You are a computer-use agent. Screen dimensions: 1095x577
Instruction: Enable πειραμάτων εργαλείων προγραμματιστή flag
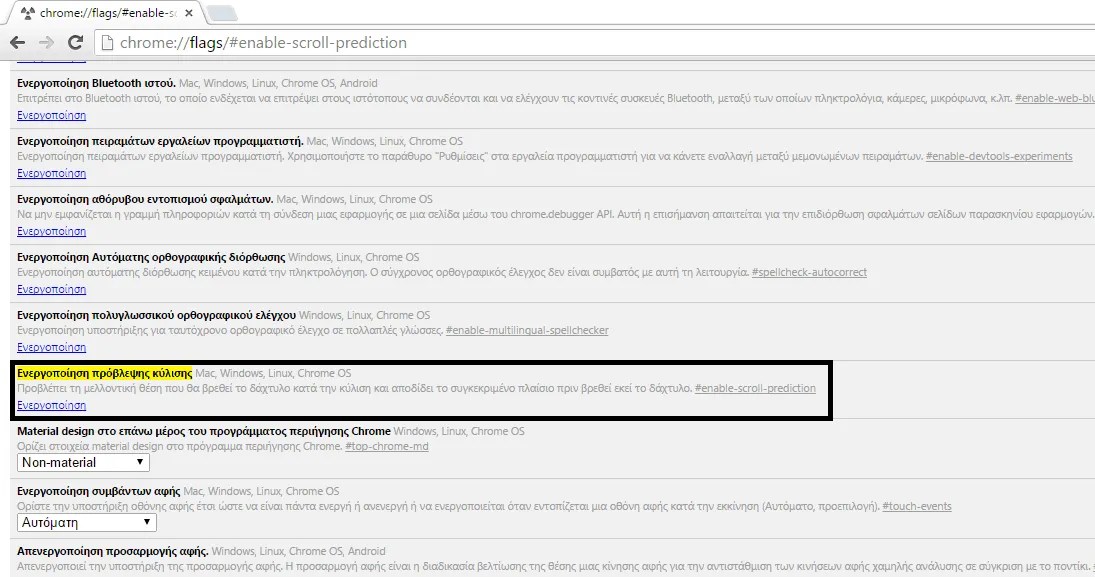tap(52, 173)
